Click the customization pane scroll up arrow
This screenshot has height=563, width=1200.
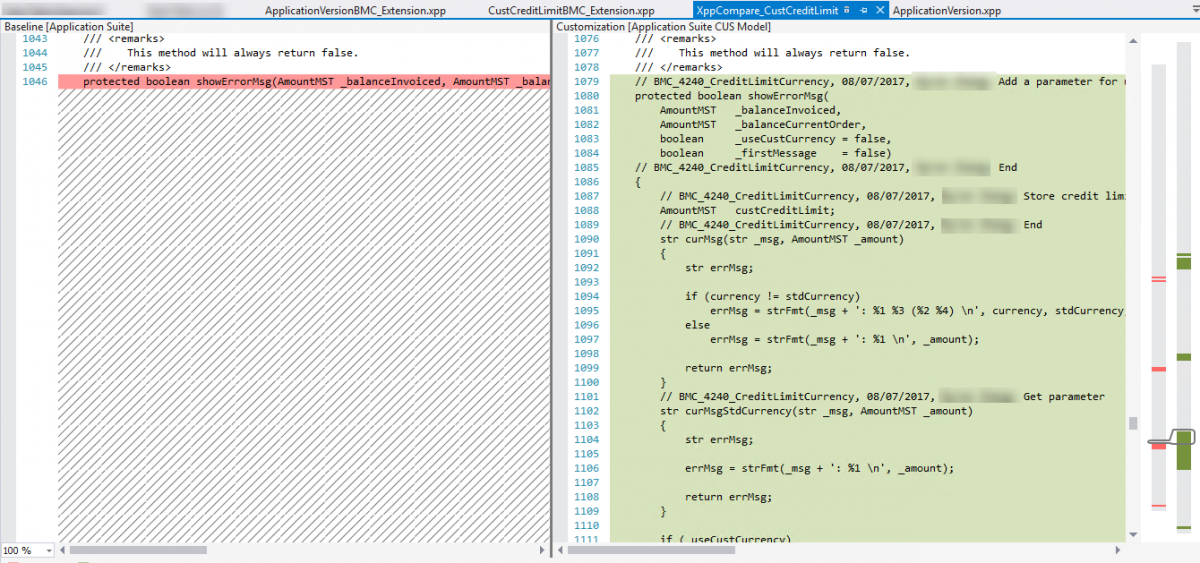pyautogui.click(x=1133, y=42)
